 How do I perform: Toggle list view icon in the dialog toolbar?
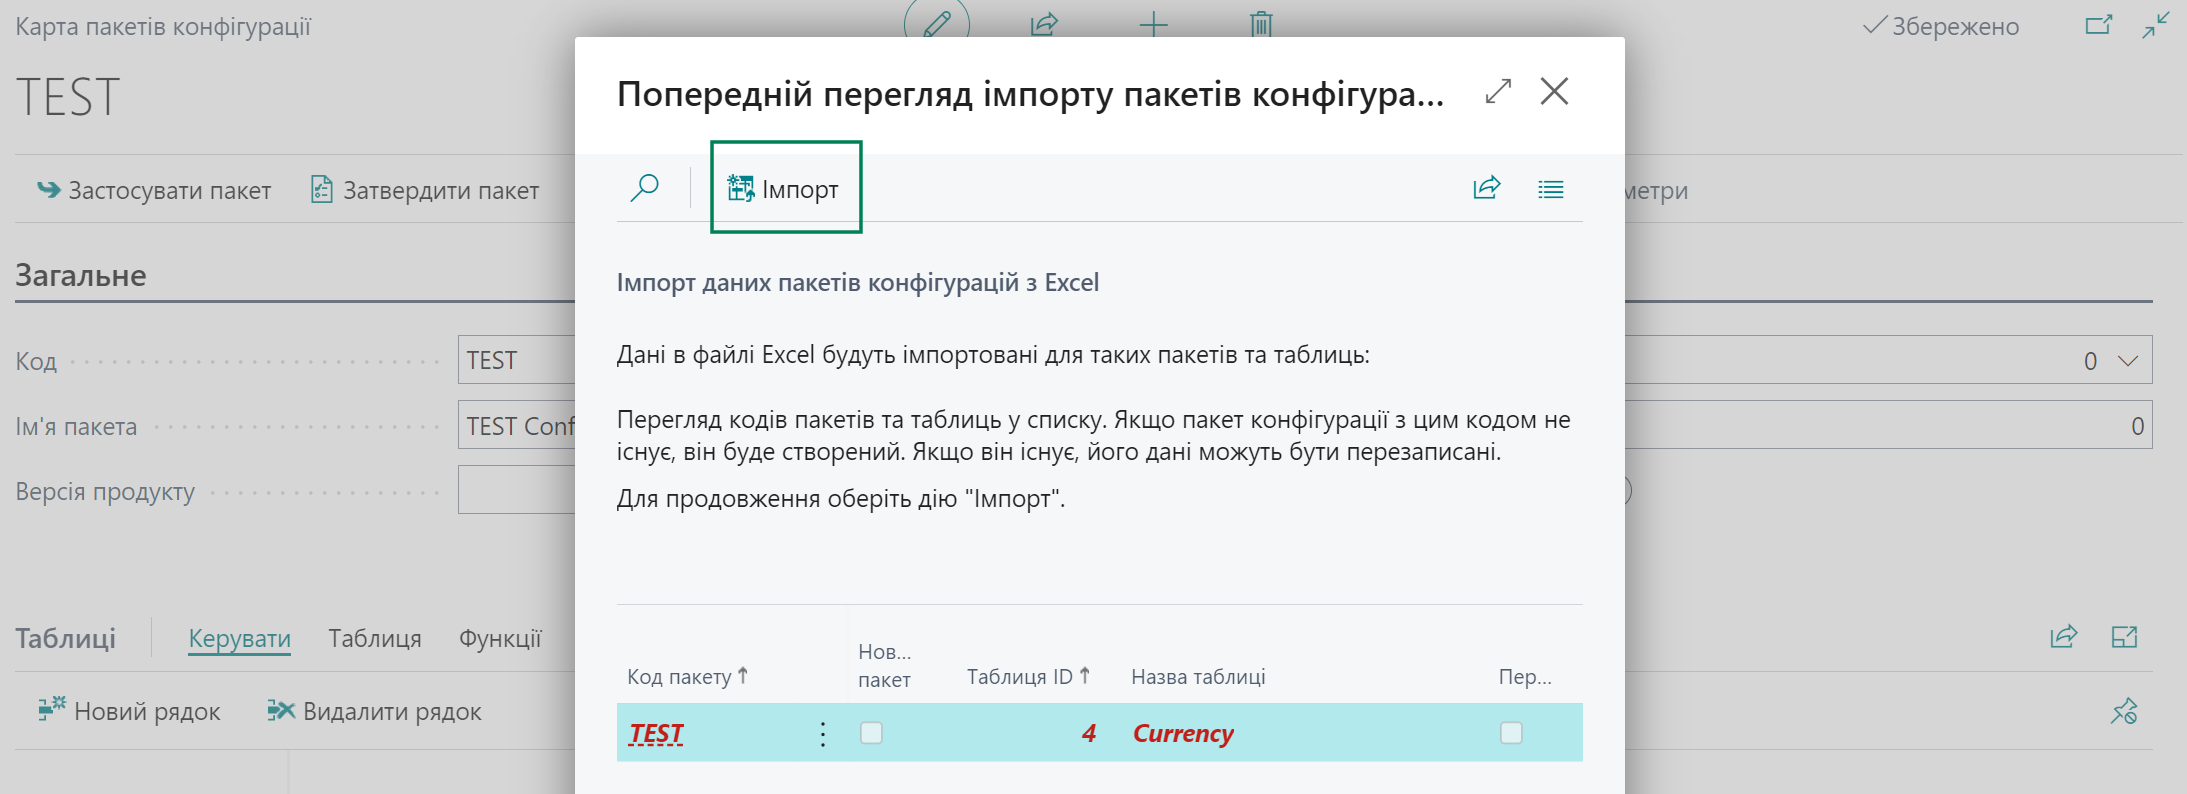pos(1551,189)
